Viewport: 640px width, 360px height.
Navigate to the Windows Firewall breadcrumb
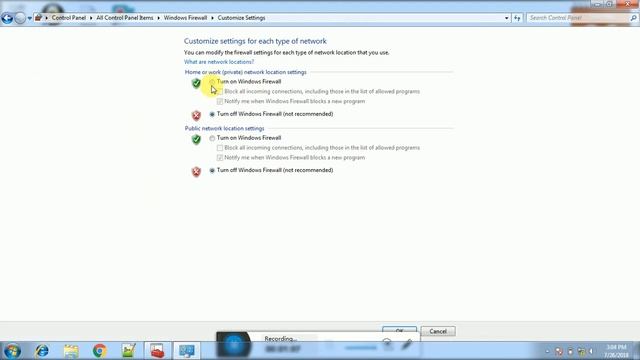pyautogui.click(x=185, y=18)
